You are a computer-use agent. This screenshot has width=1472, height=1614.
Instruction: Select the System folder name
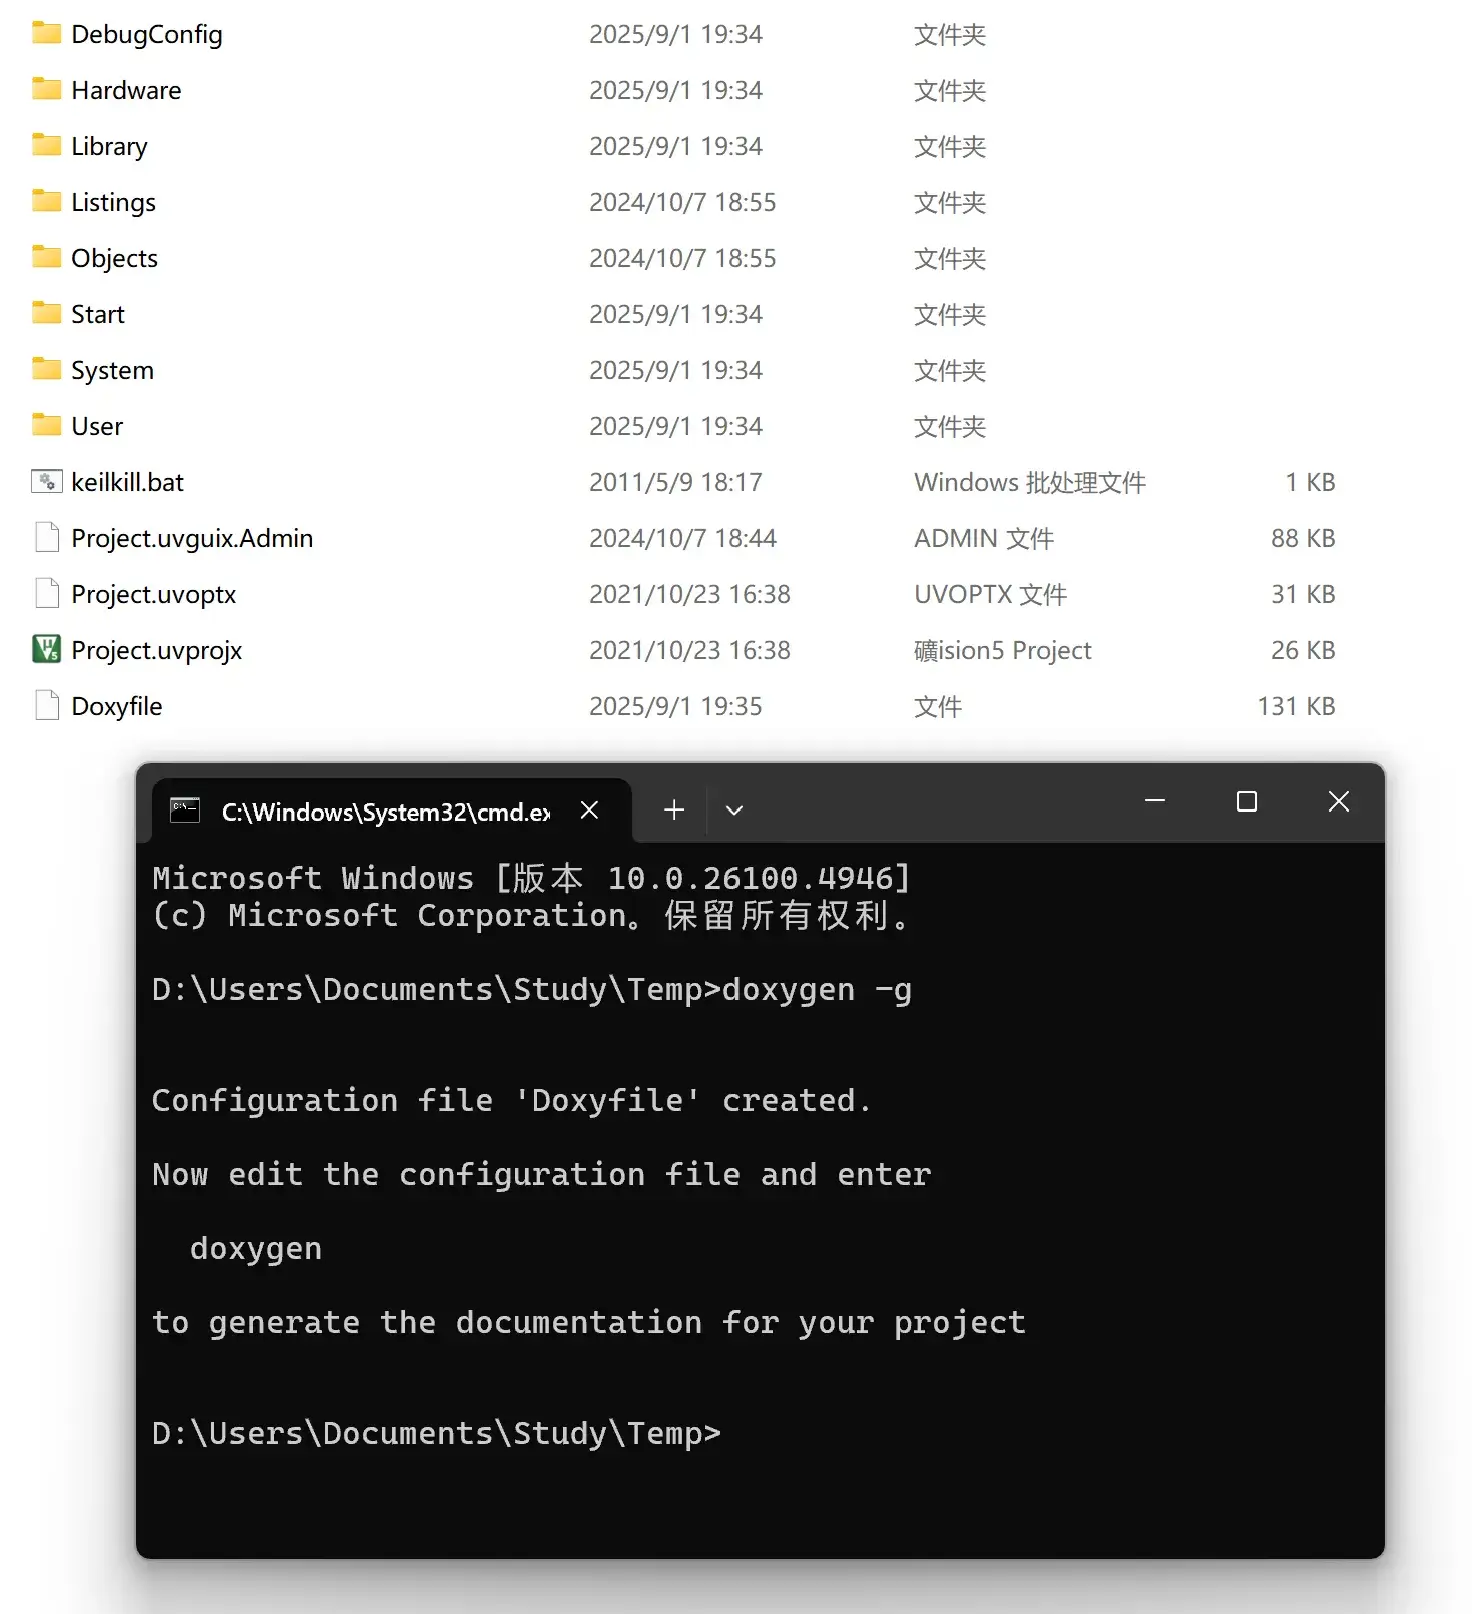[112, 370]
